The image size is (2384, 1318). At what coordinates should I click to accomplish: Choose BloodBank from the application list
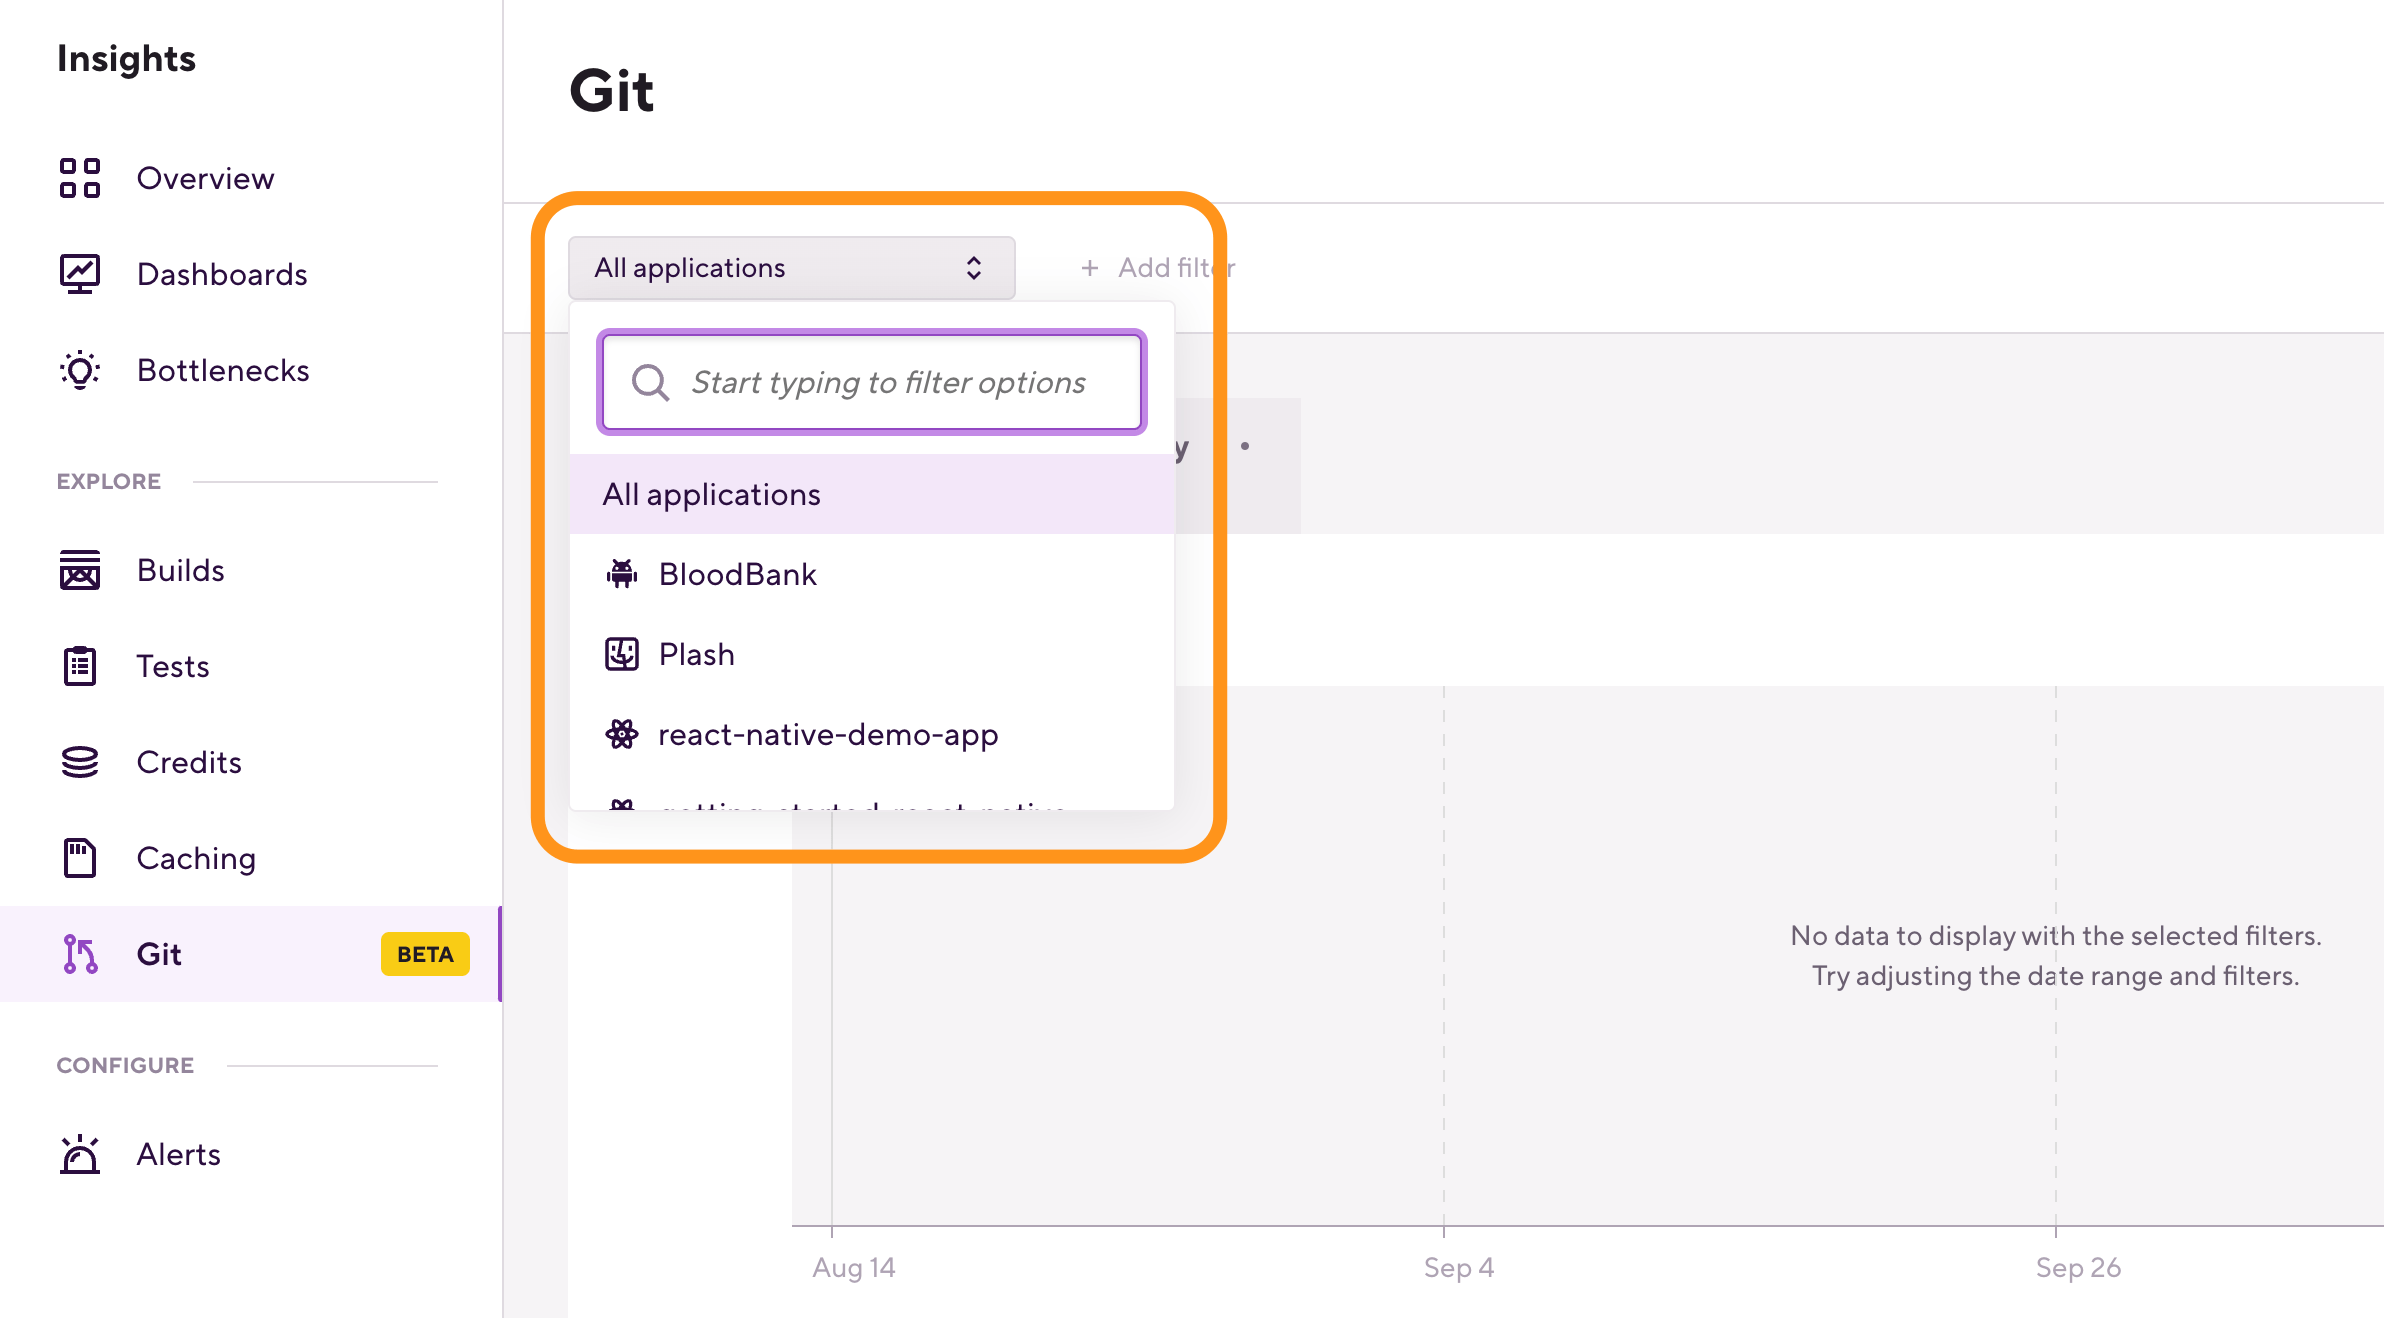click(738, 575)
